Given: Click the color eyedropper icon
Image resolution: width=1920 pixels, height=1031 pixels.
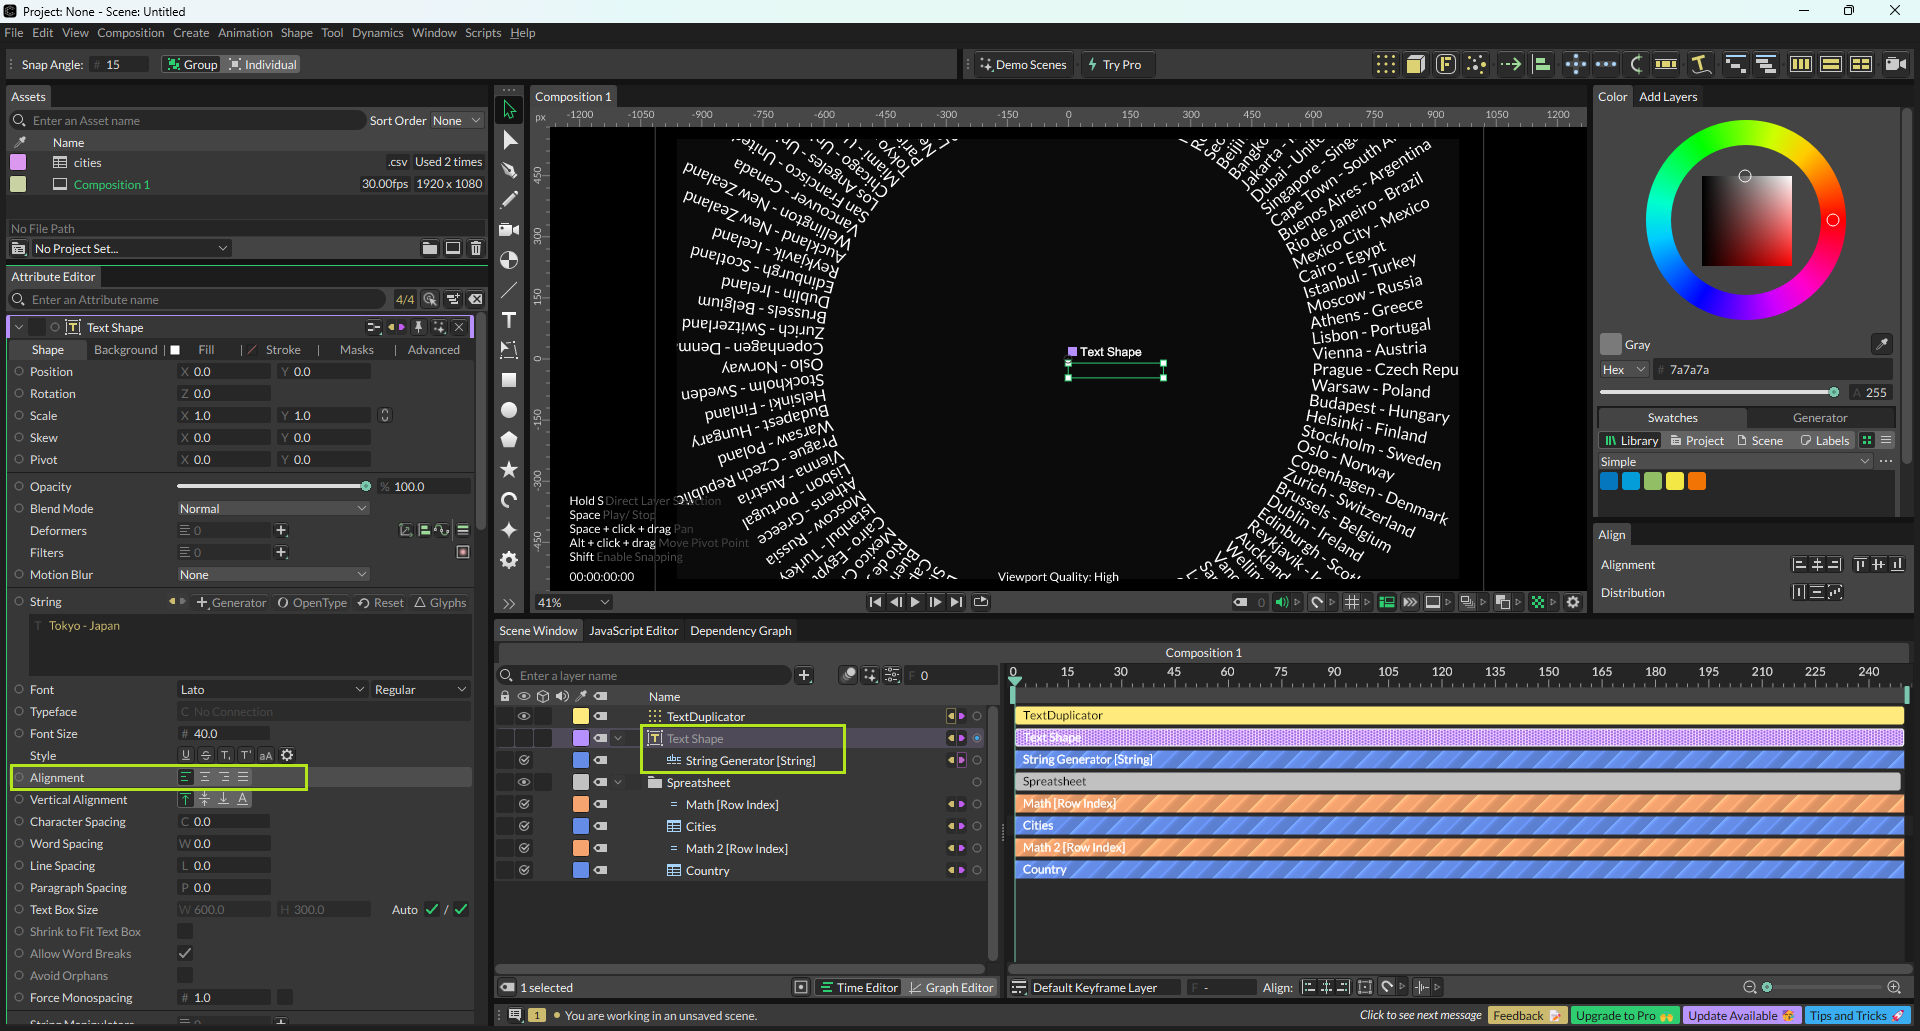Looking at the screenshot, I should pos(1881,344).
